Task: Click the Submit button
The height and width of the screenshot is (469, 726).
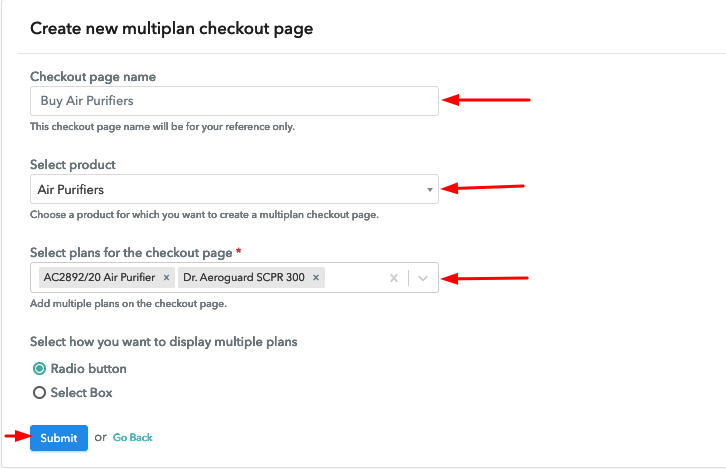Action: 59,438
